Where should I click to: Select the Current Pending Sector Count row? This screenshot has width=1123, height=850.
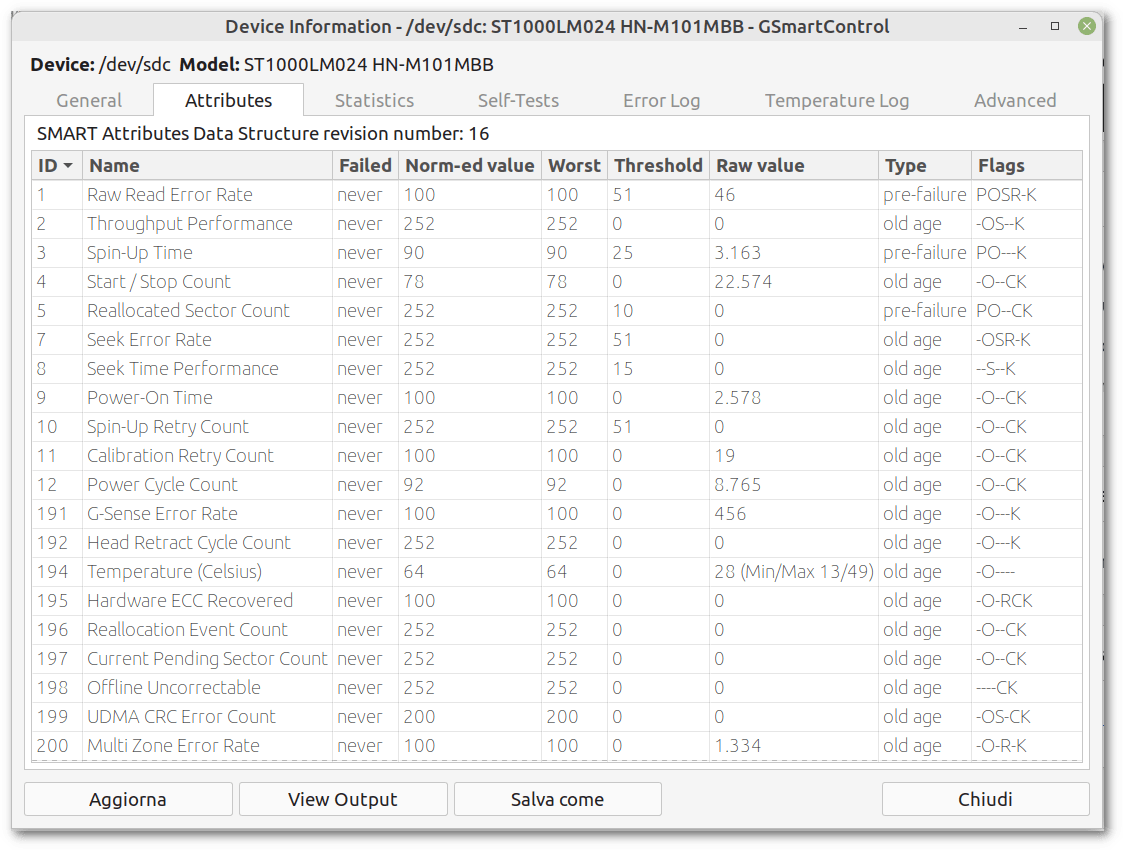point(556,659)
